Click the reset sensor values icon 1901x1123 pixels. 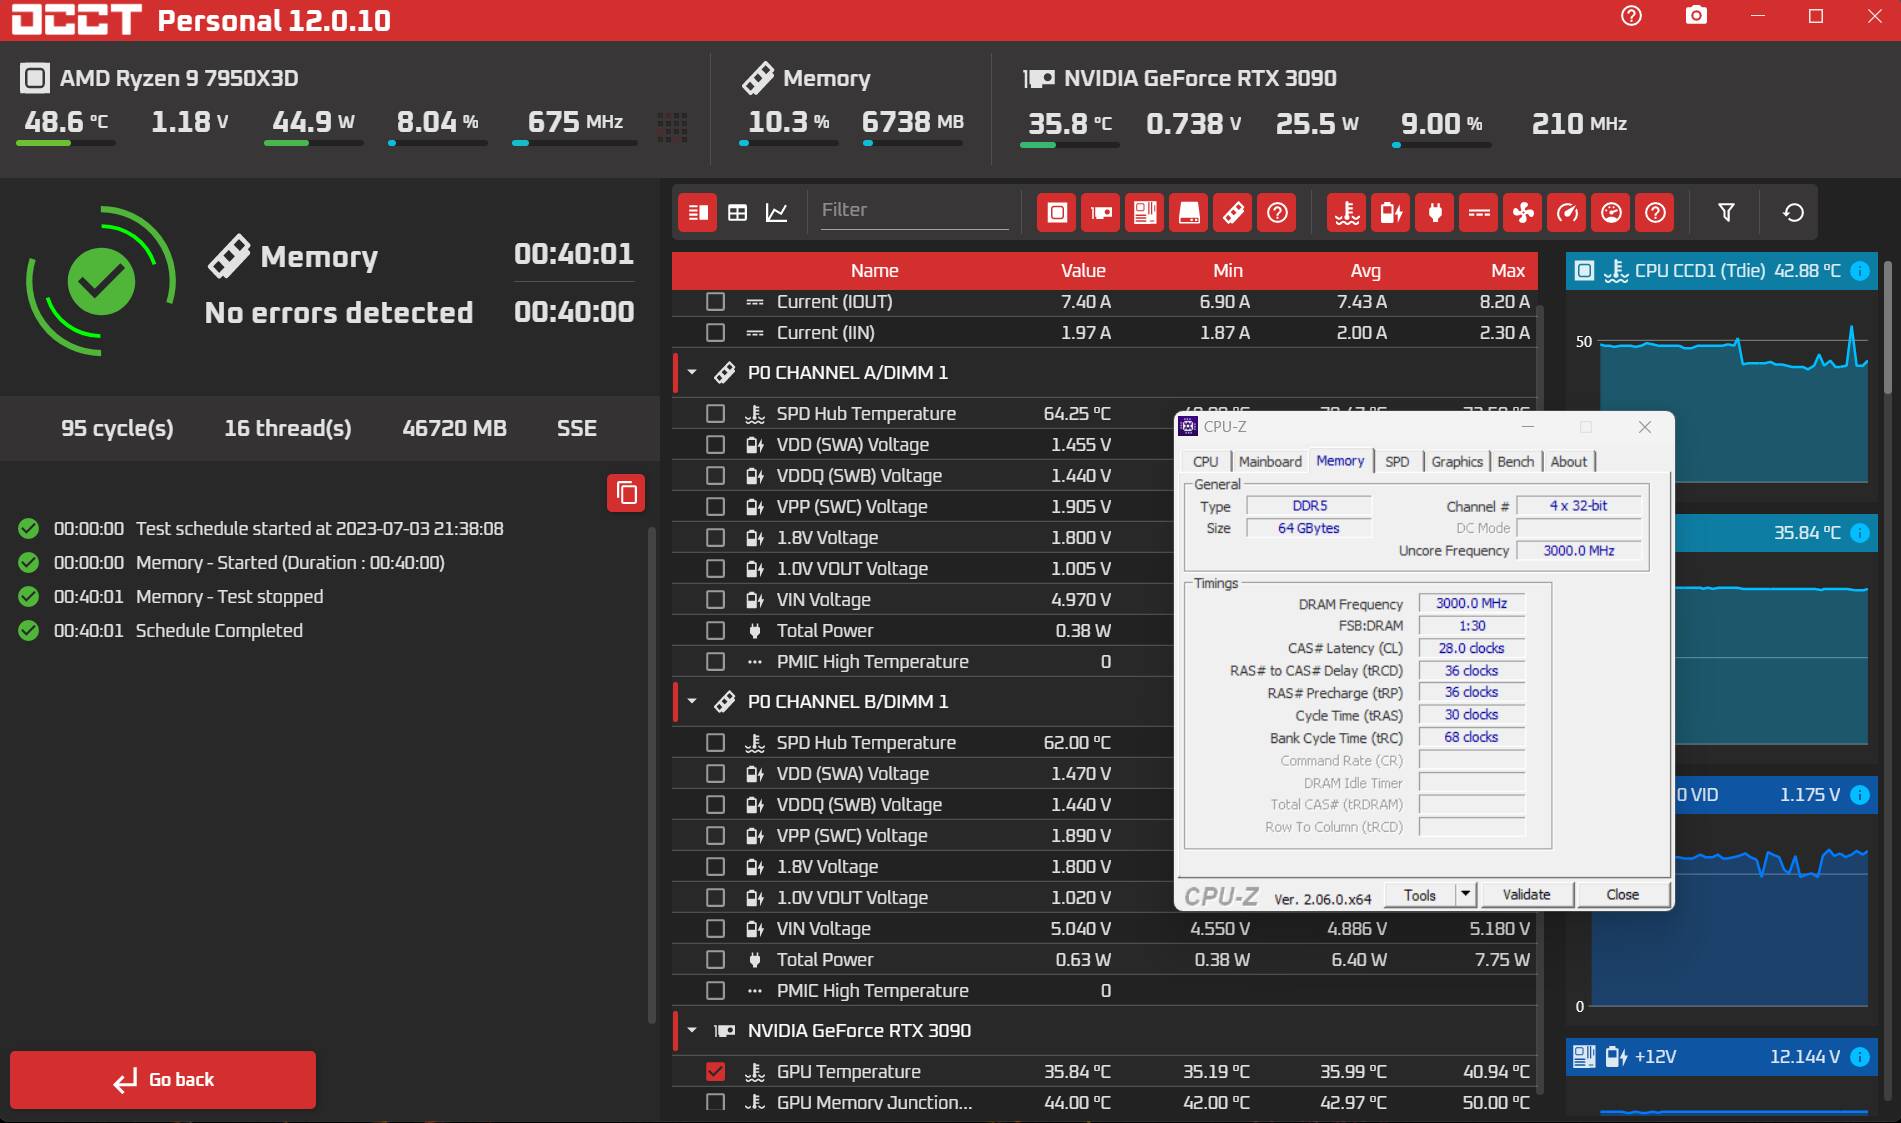pos(1793,212)
